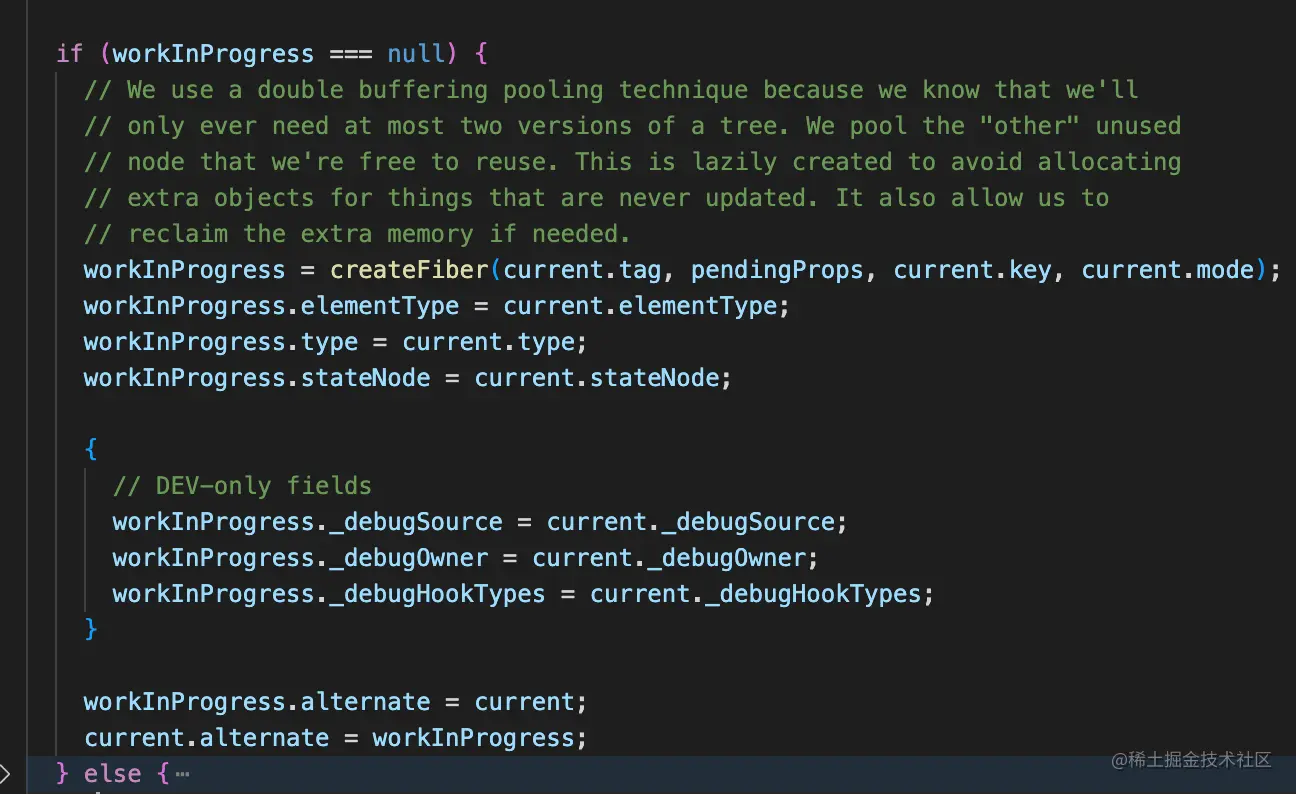Click the 'else' keyword
This screenshot has height=794, width=1296.
[113, 774]
